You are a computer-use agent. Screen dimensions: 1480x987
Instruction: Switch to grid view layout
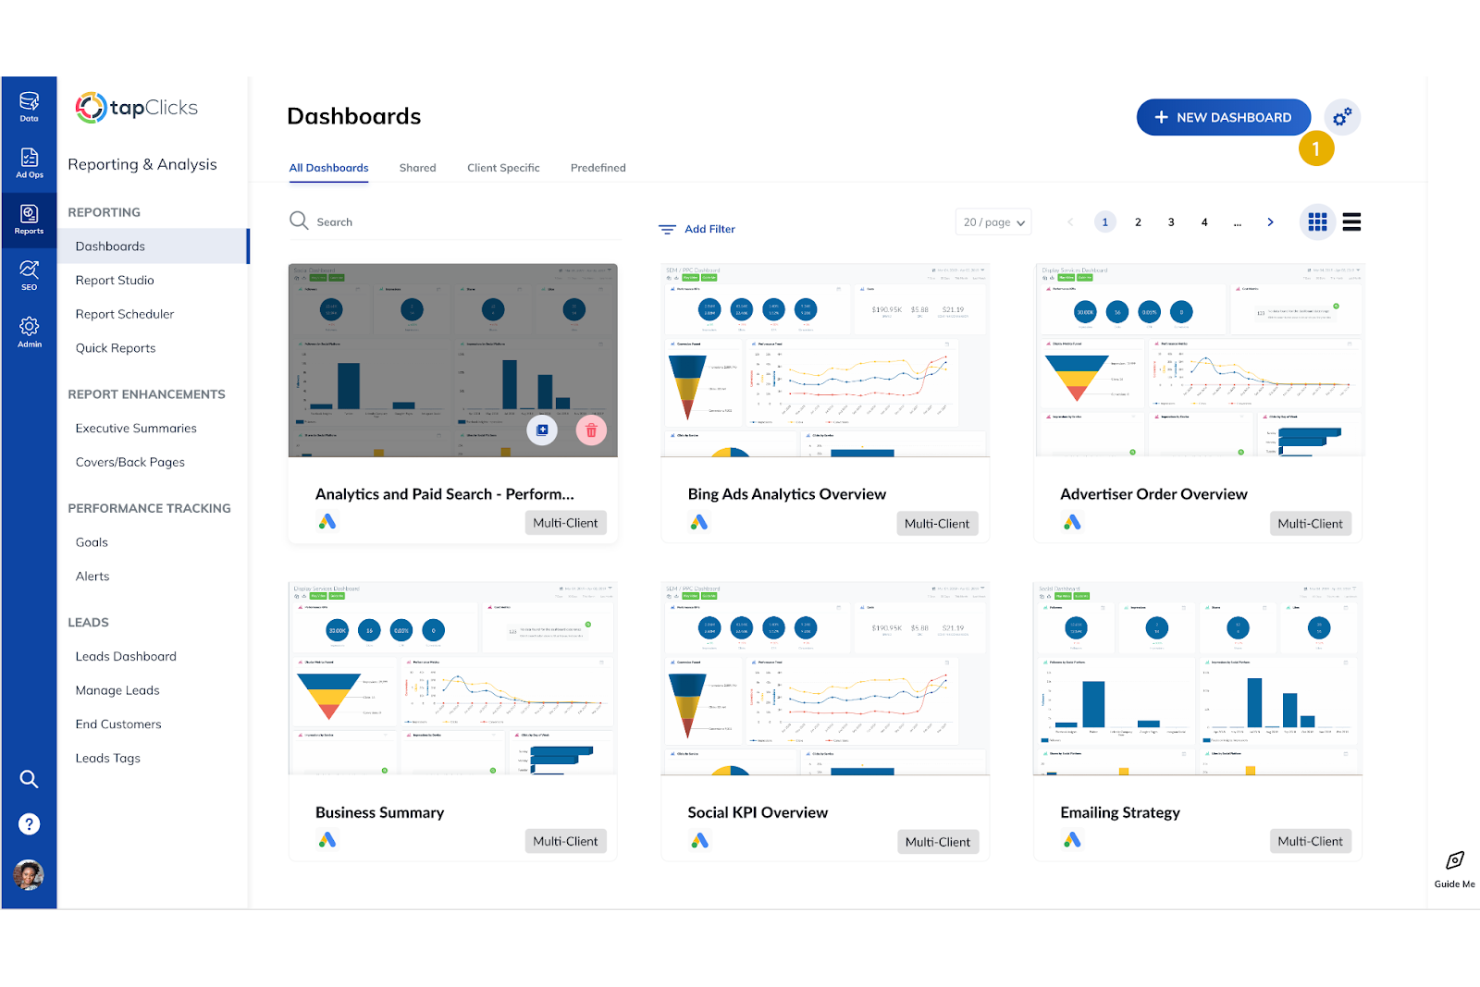click(x=1317, y=221)
